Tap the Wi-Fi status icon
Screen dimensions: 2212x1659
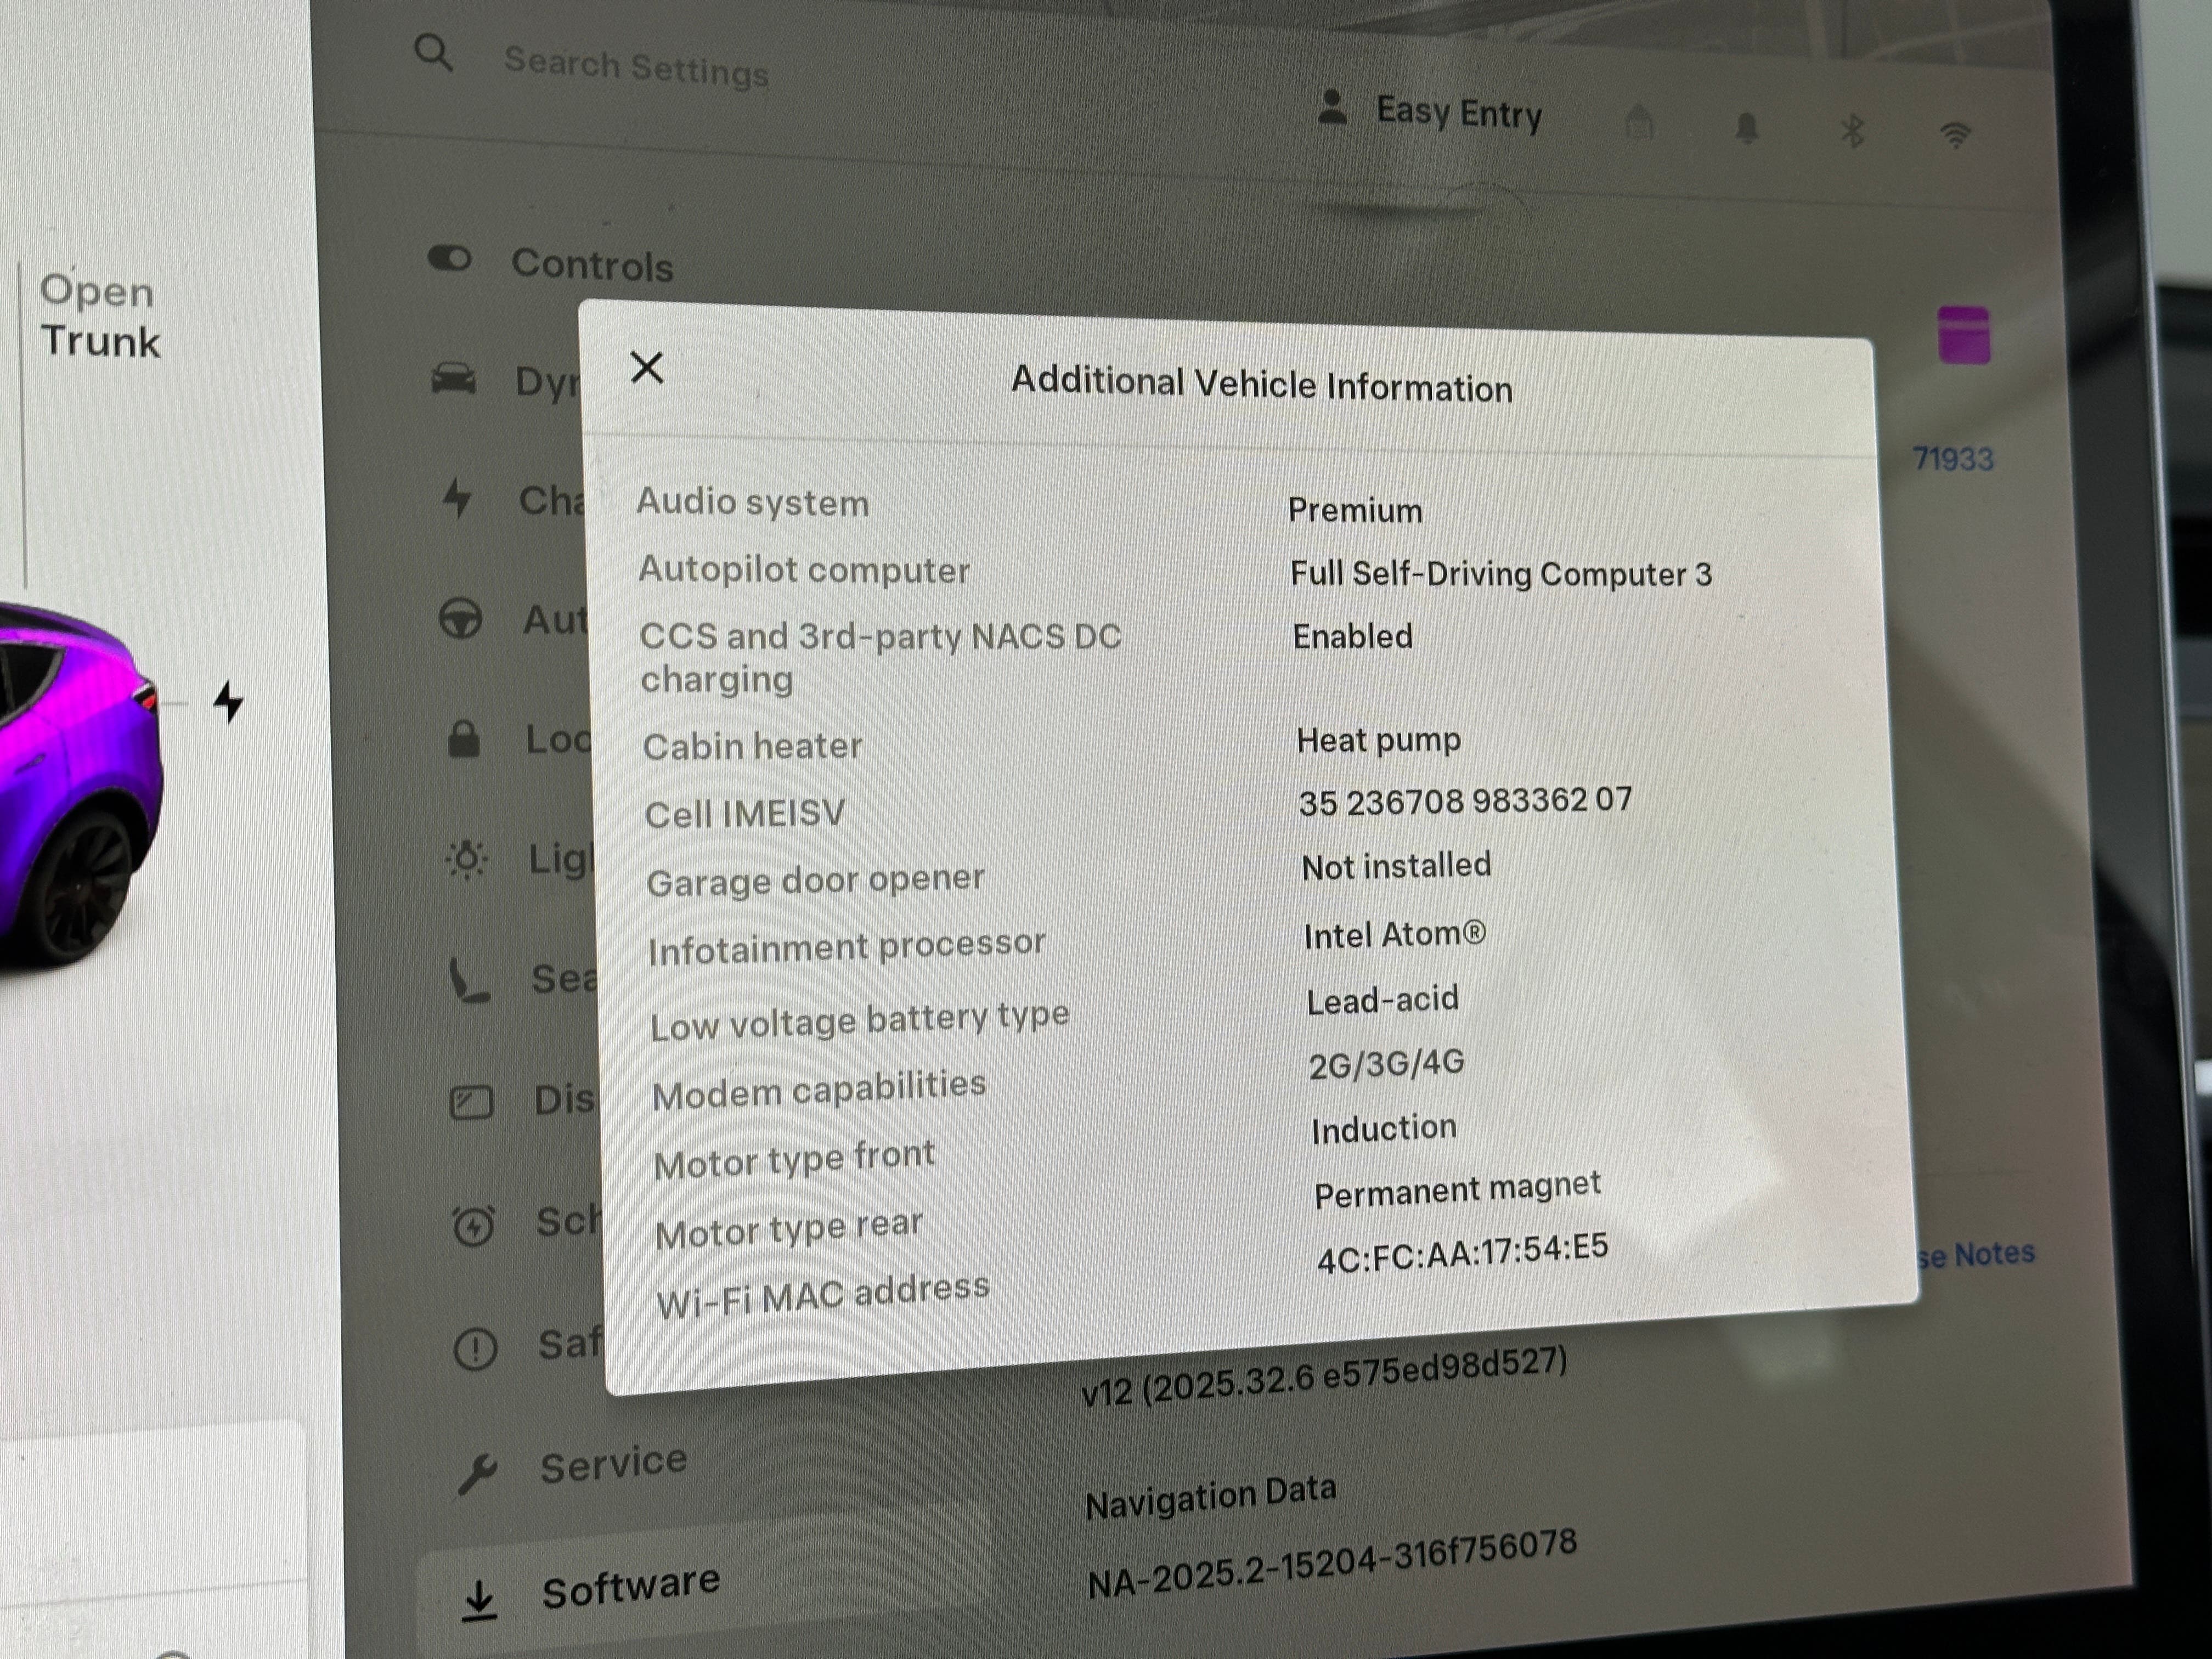coord(1955,134)
